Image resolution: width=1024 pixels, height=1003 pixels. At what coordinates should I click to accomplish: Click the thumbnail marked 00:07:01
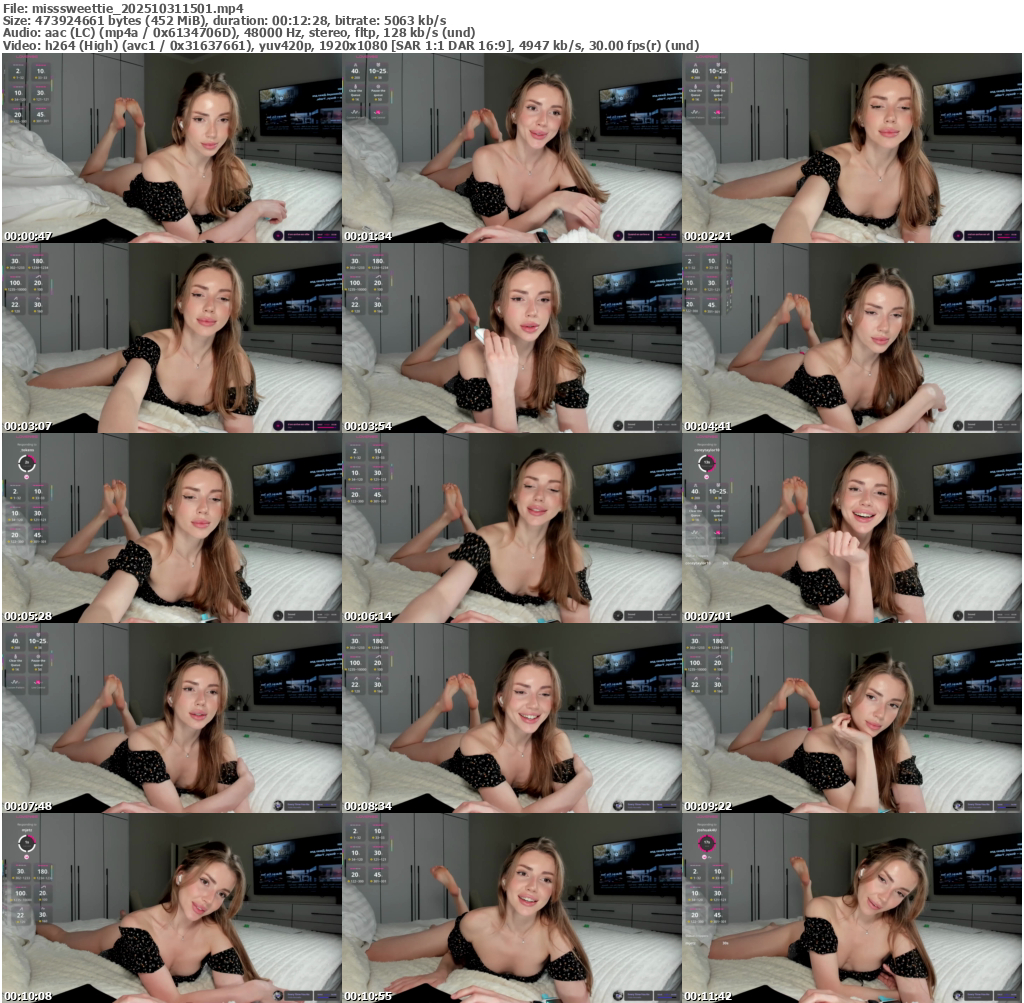pos(852,528)
